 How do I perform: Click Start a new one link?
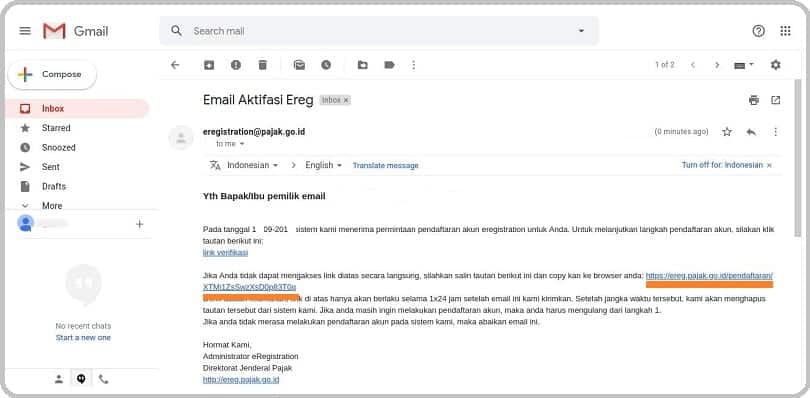point(83,338)
